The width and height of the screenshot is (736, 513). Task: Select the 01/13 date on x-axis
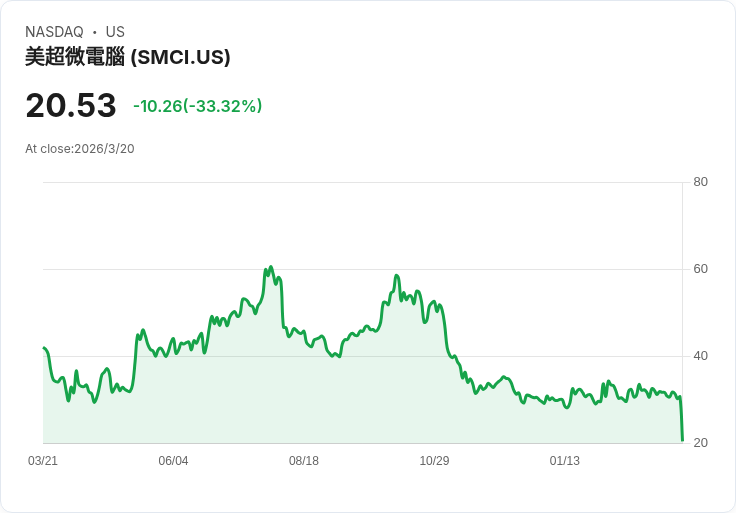[565, 461]
